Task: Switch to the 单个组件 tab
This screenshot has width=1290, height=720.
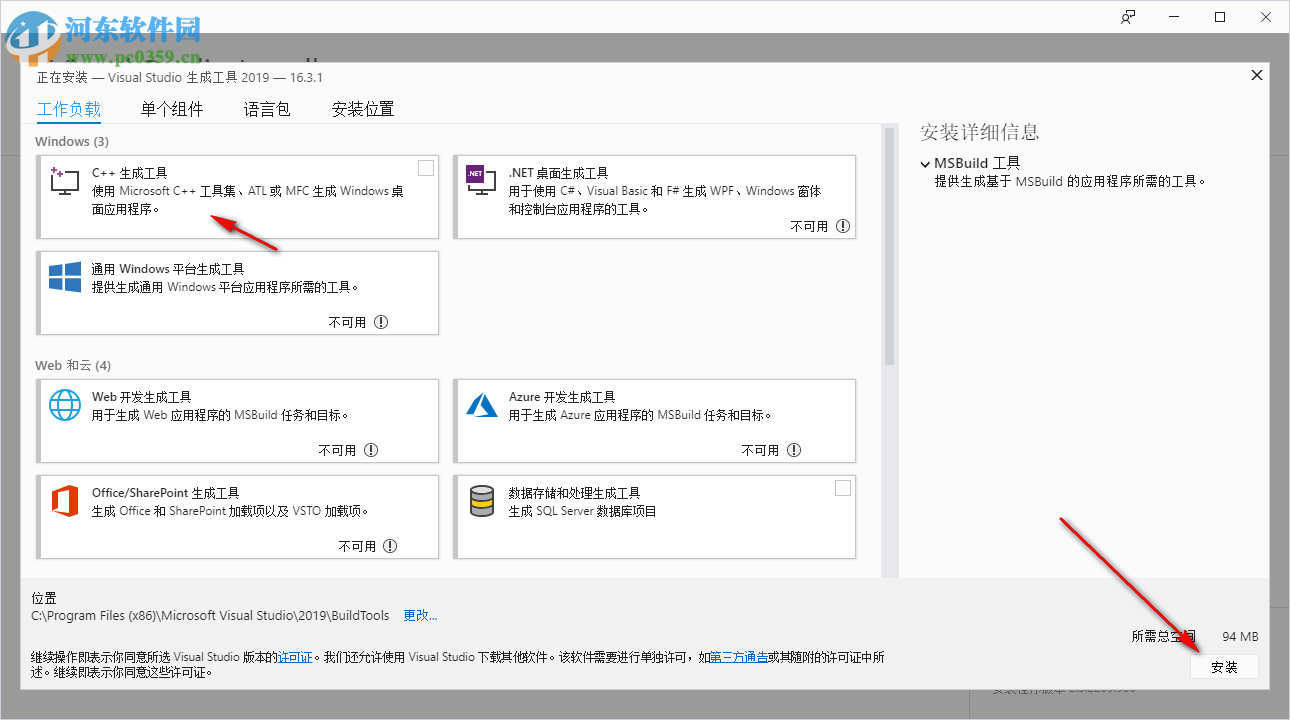Action: coord(171,109)
